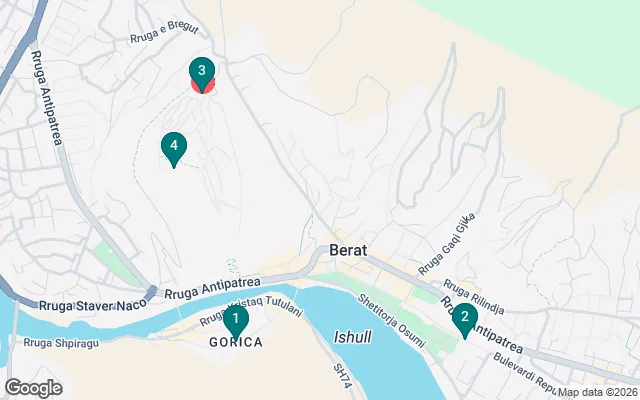This screenshot has width=640, height=400.
Task: Click map marker number 1 in Gorica
Action: point(236,320)
